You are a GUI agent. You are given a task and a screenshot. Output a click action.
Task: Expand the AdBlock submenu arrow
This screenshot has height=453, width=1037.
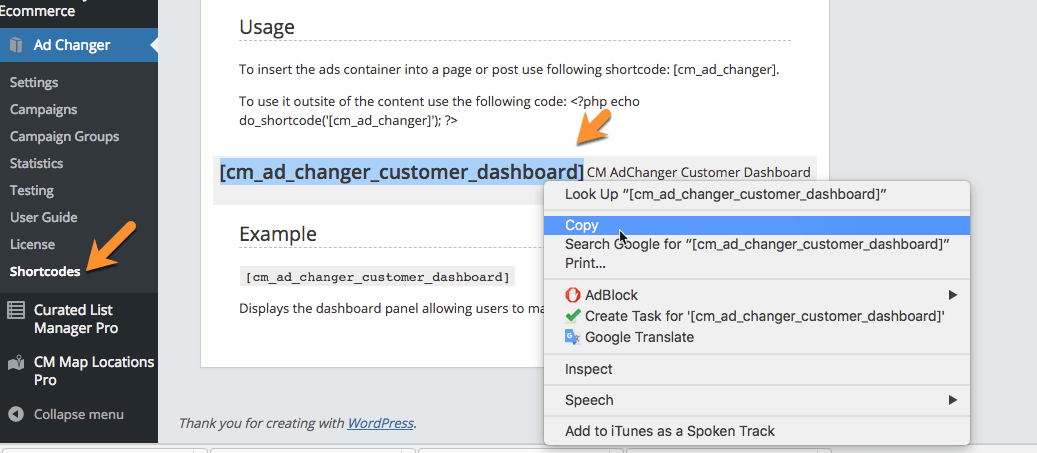point(953,295)
